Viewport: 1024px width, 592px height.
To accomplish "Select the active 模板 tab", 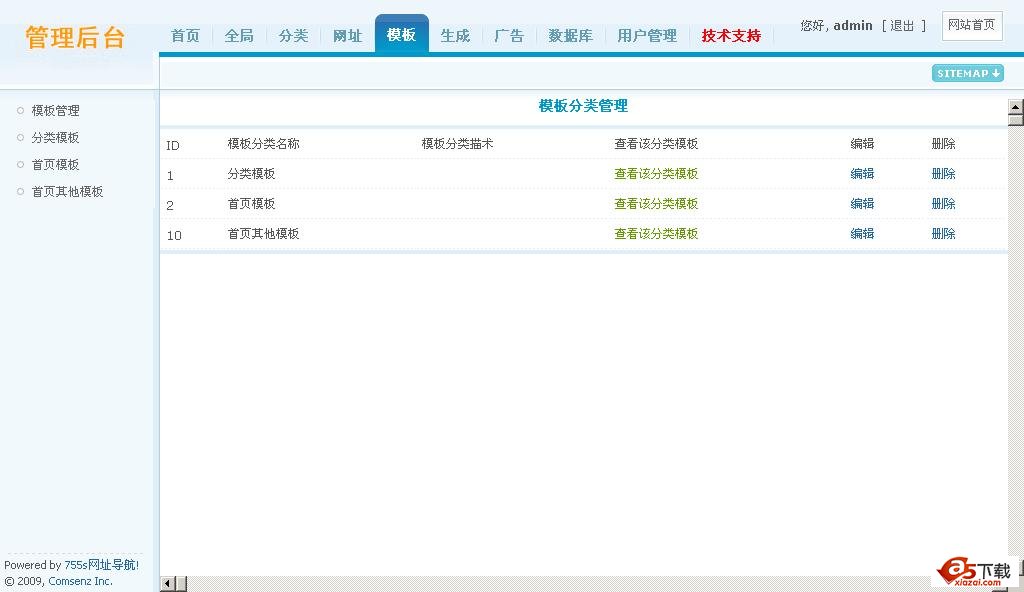I will 402,35.
